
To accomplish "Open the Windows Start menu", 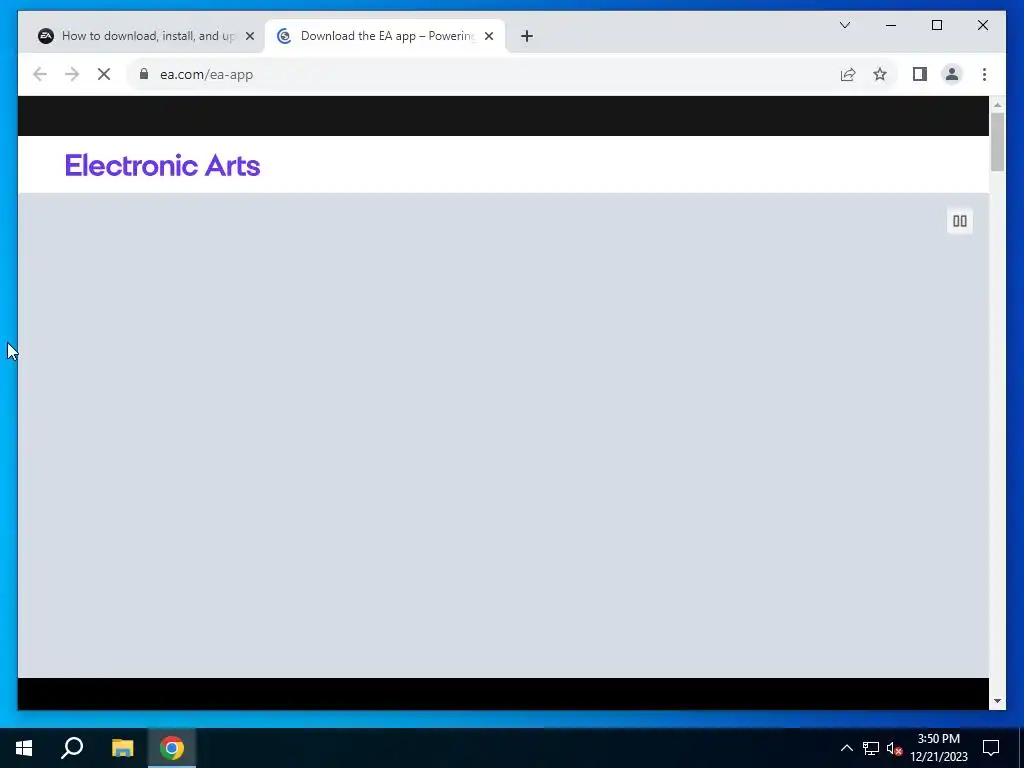I will [x=24, y=748].
